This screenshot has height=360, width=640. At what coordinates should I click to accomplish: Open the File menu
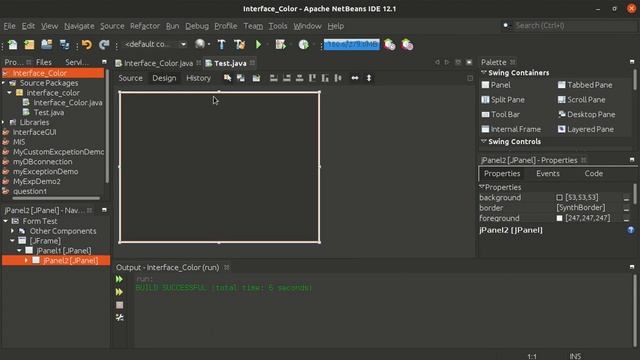click(9, 26)
